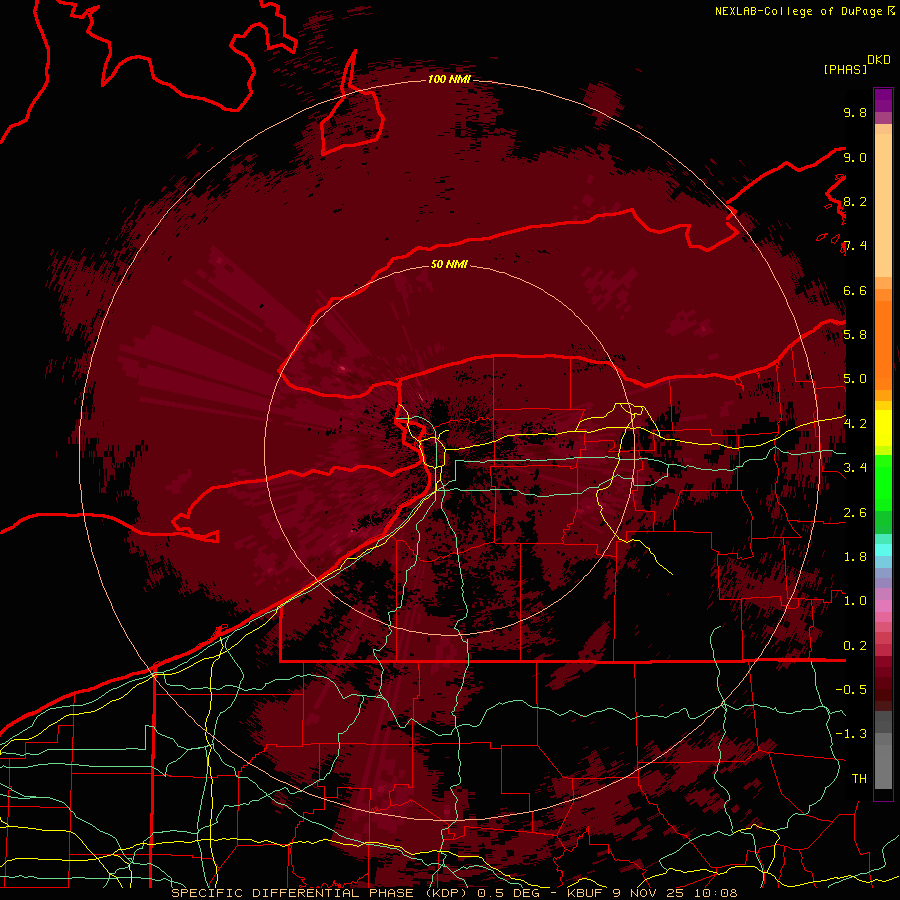Click the TH scale label

(x=859, y=779)
